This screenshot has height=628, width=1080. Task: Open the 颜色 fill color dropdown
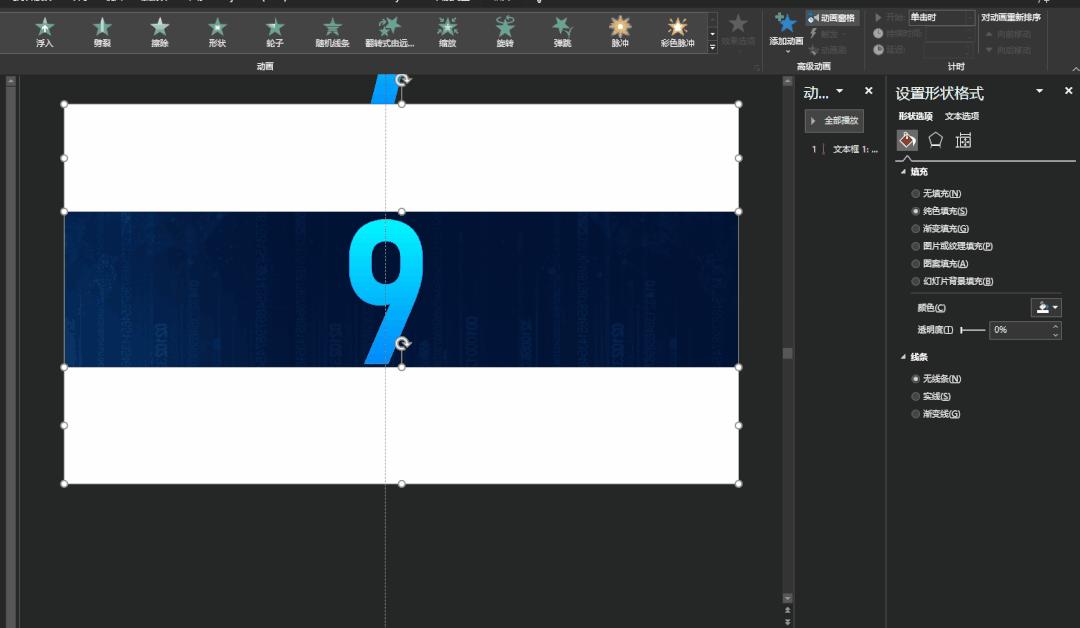tap(1046, 308)
